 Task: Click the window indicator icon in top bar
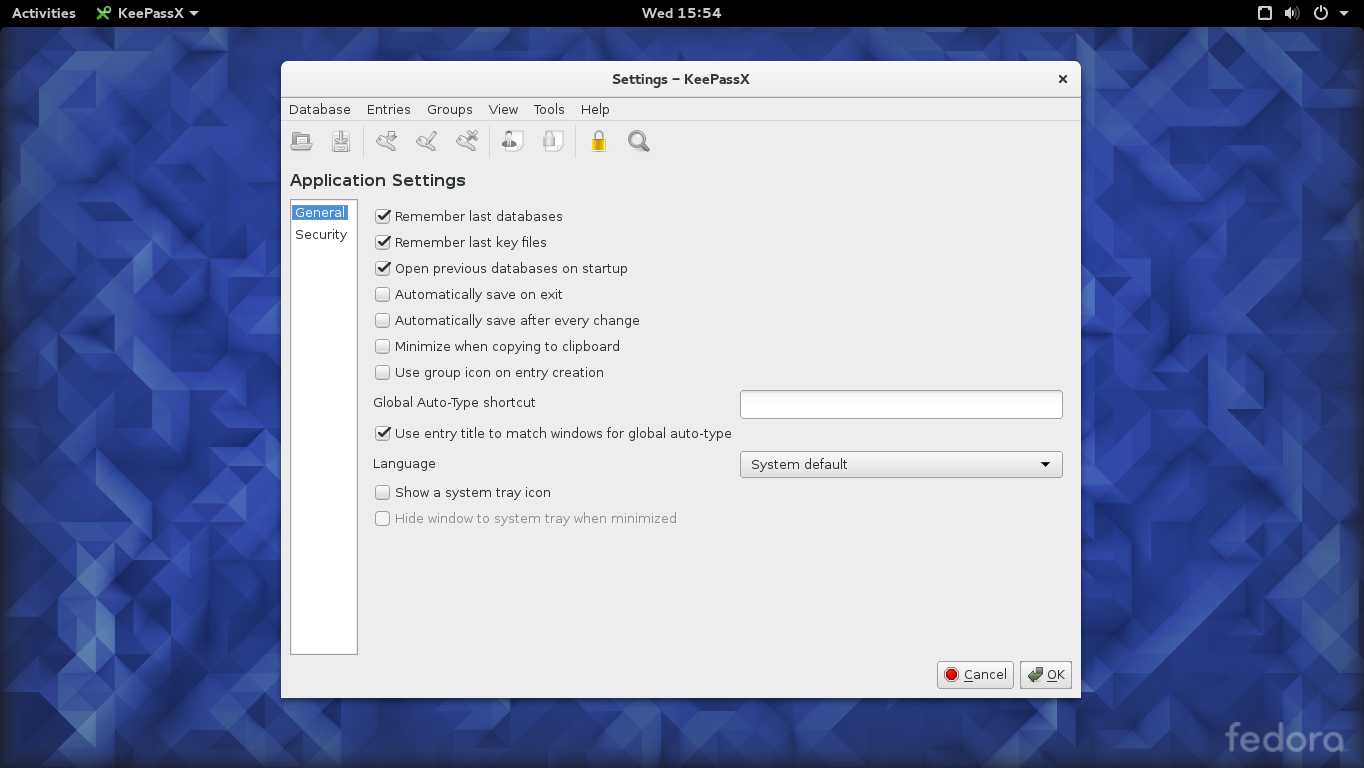(x=1265, y=13)
